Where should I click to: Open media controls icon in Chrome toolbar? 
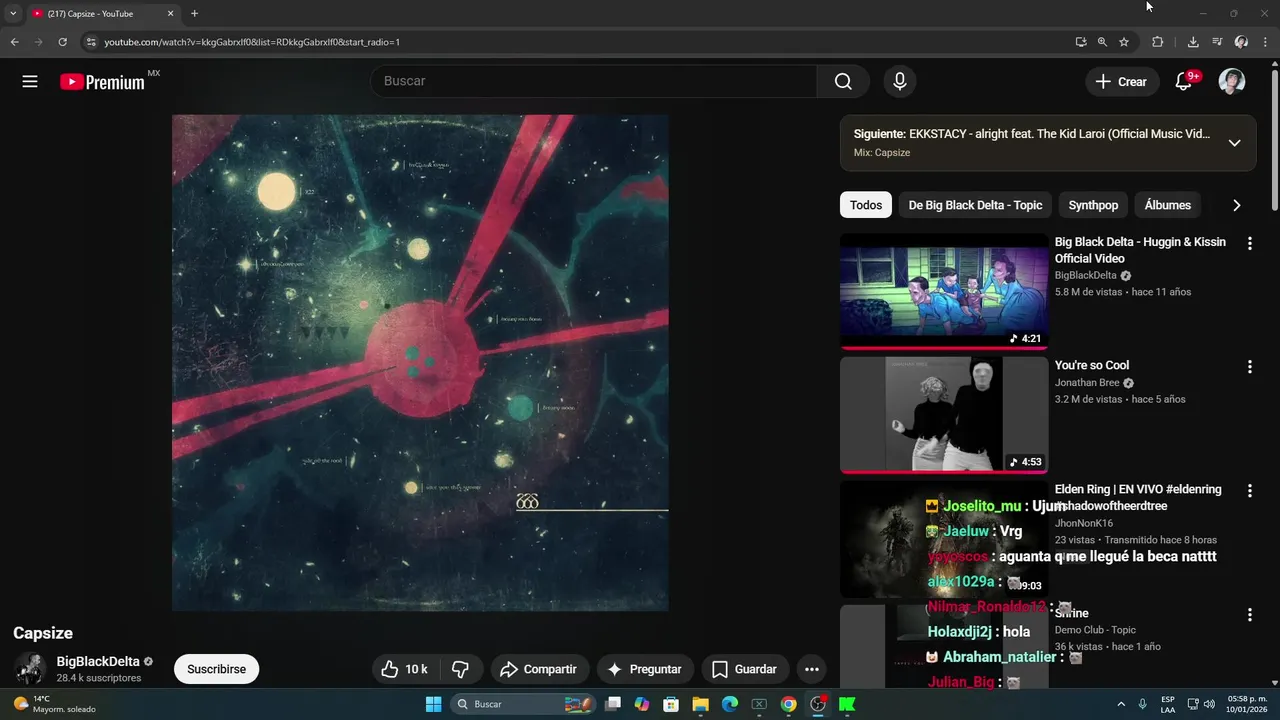[x=1217, y=42]
